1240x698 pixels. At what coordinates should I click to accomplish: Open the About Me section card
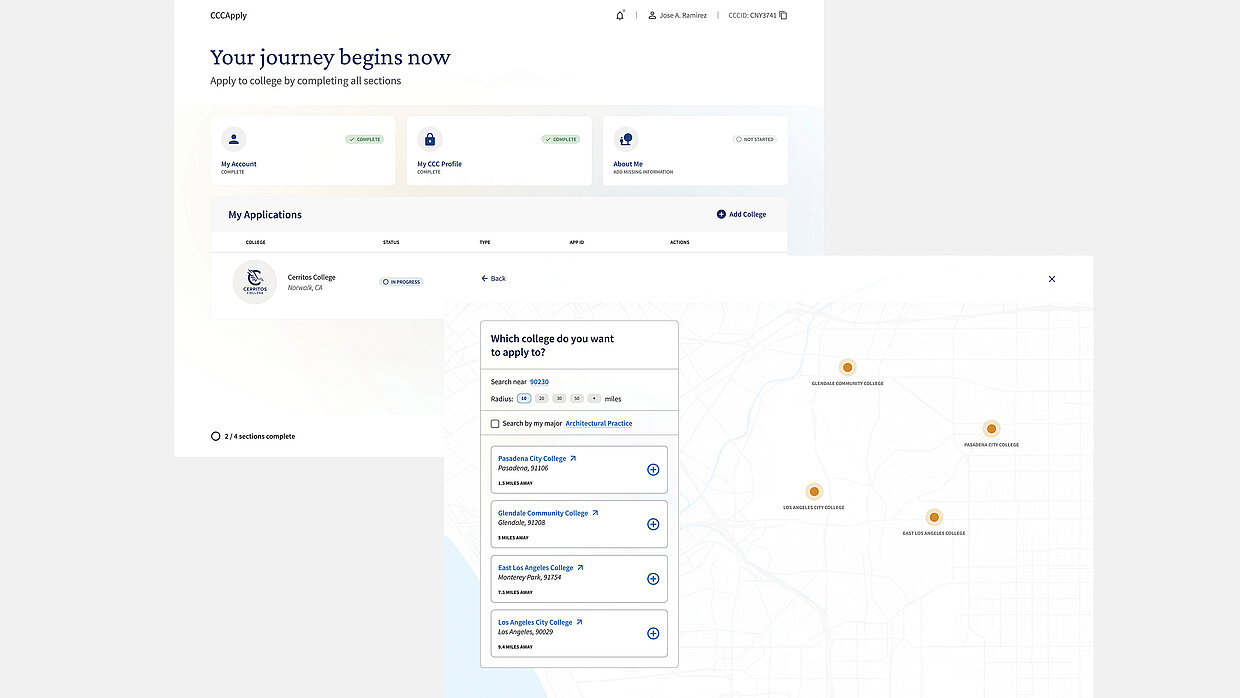click(x=694, y=151)
